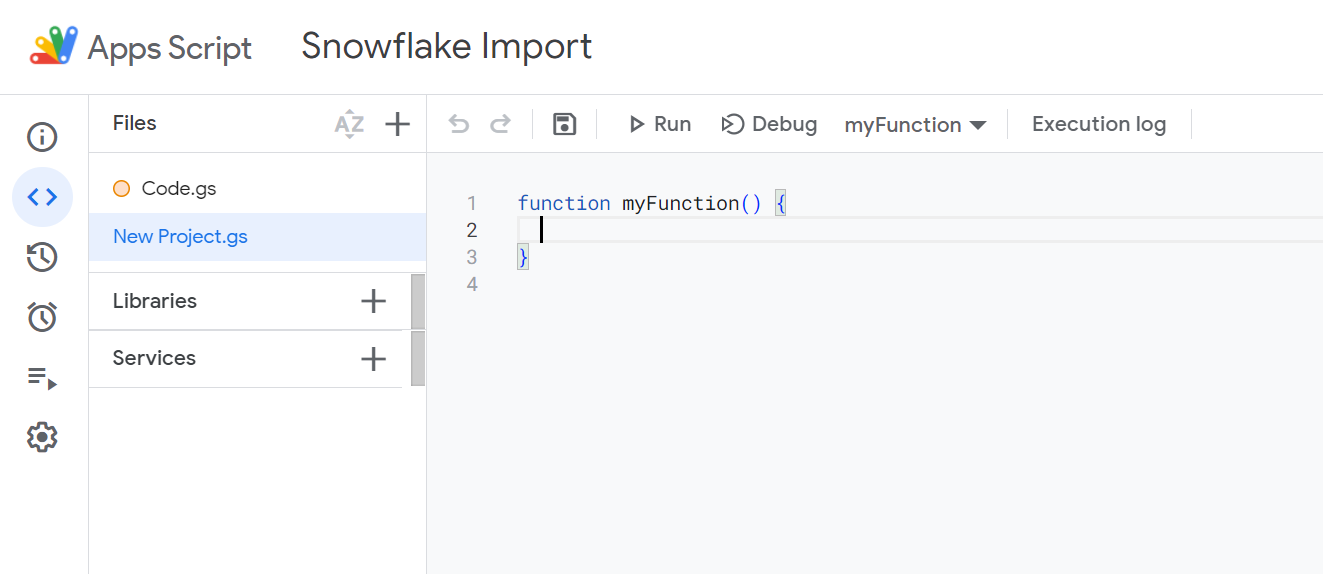1323x574 pixels.
Task: Open Project History in the sidebar
Action: click(42, 257)
